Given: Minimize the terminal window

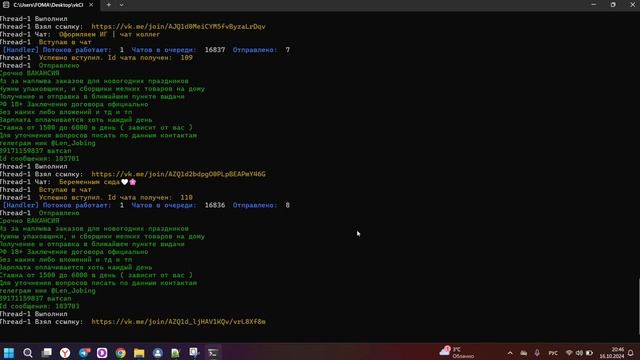Looking at the screenshot, I should click(594, 4).
